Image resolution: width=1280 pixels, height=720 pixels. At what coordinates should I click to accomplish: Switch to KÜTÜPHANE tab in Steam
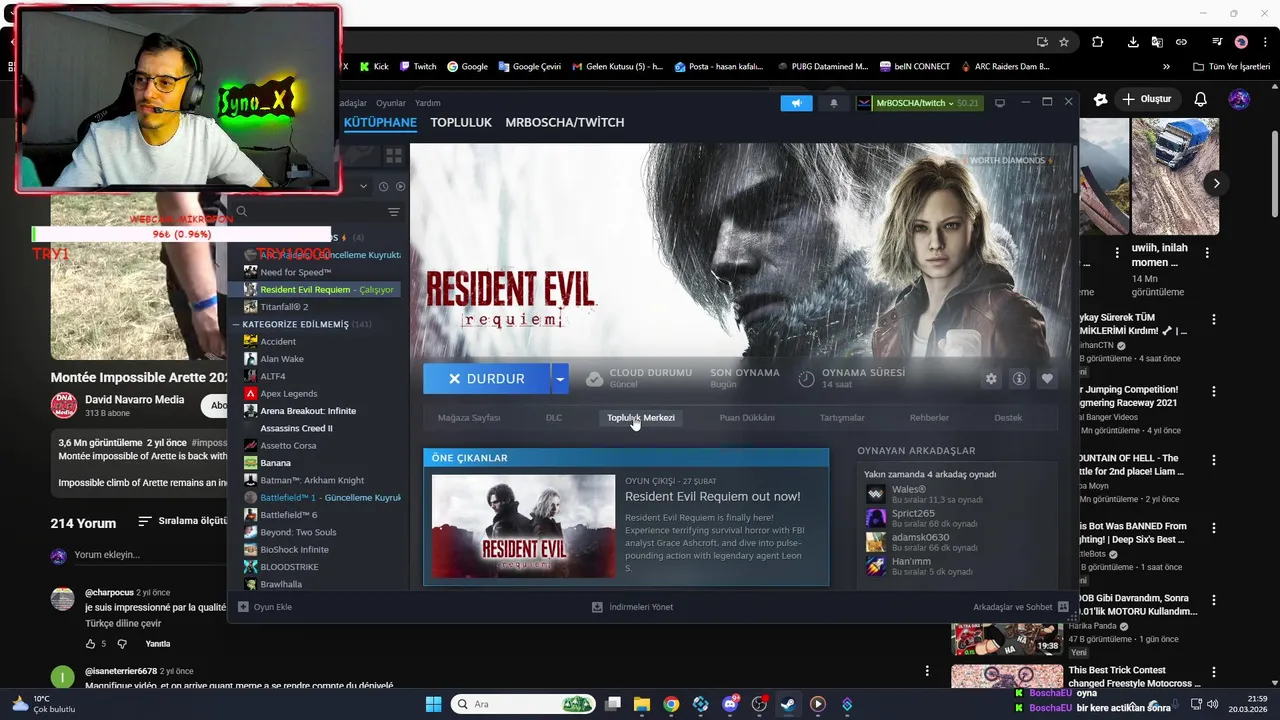coord(380,122)
